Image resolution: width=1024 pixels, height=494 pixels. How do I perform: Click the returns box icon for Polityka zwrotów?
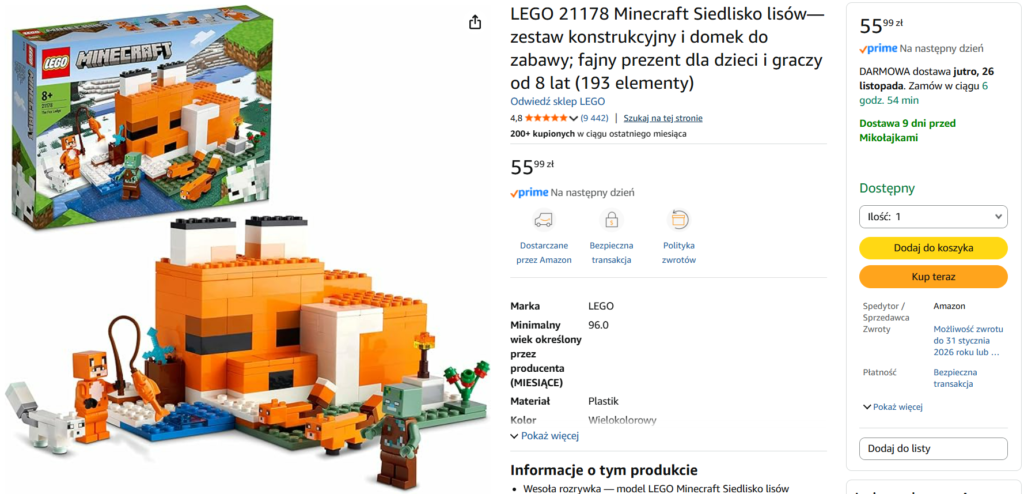point(679,220)
